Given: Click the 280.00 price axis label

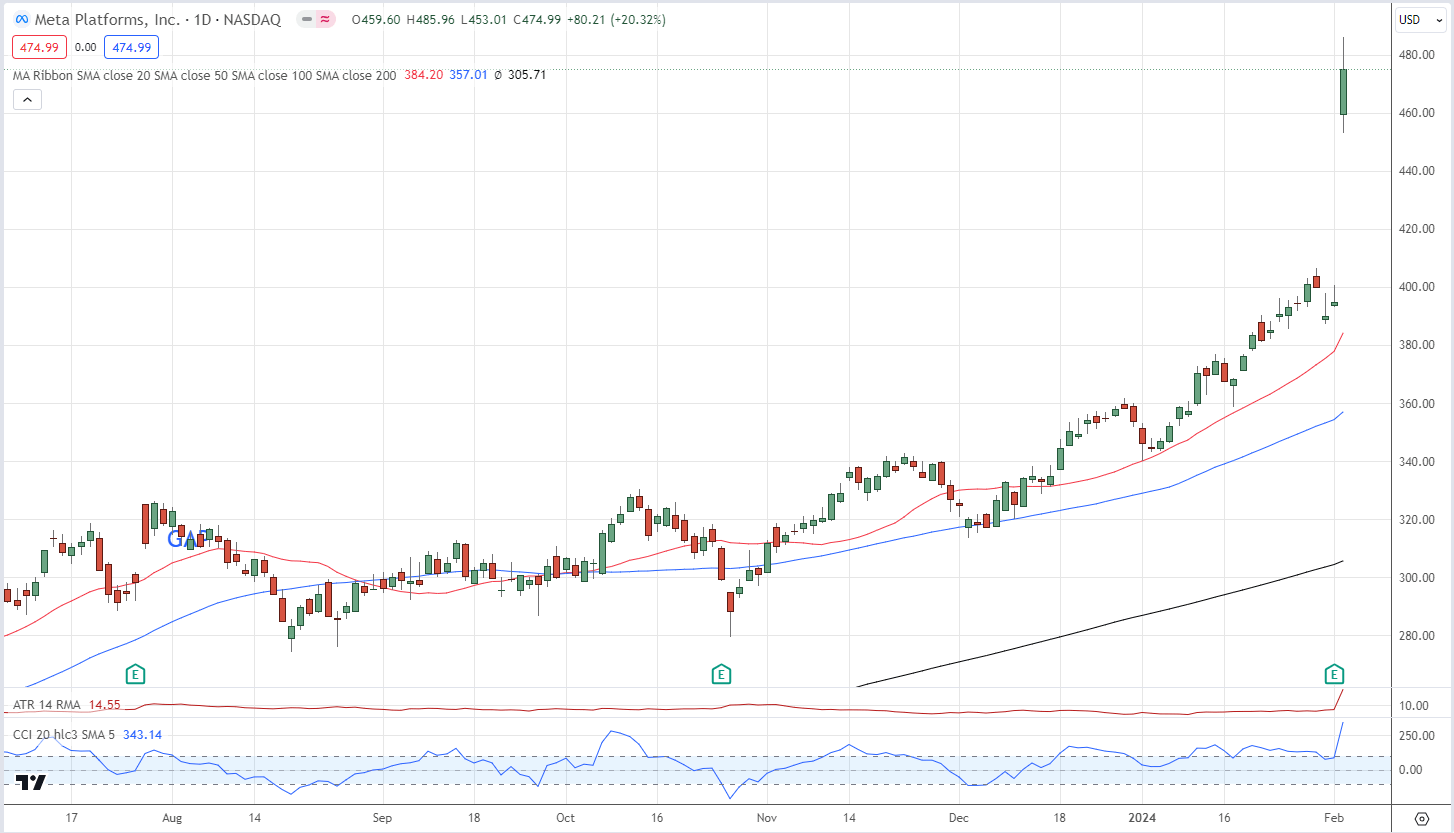Looking at the screenshot, I should pyautogui.click(x=1416, y=636).
